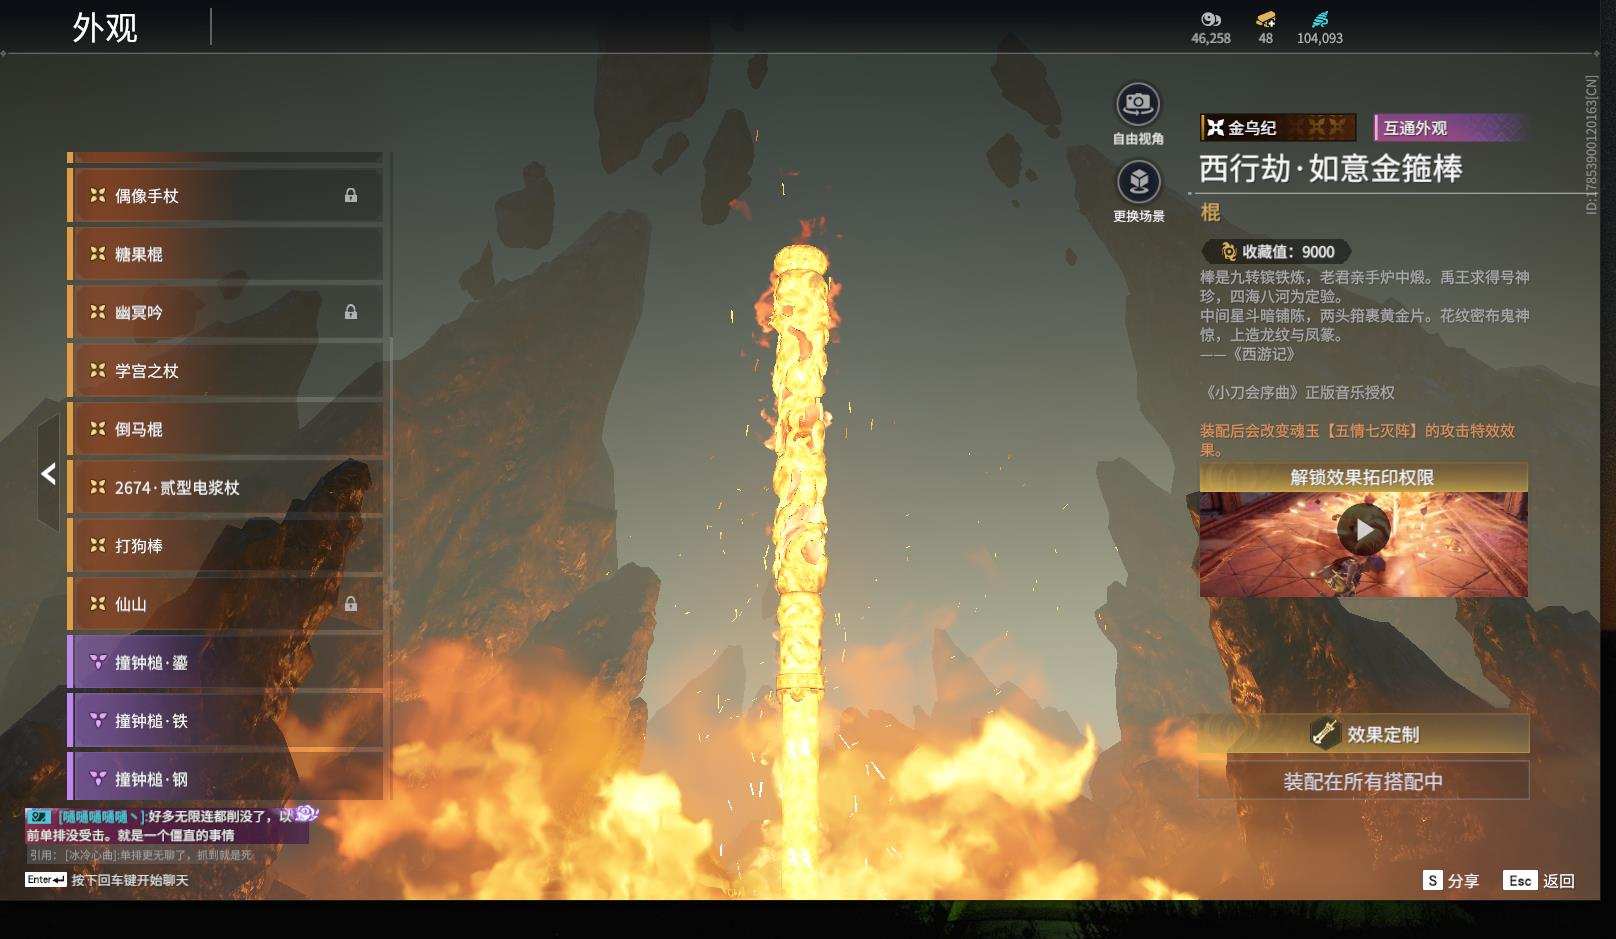The height and width of the screenshot is (939, 1616).
Task: Open 效果定制 effect customization
Action: [x=1364, y=734]
